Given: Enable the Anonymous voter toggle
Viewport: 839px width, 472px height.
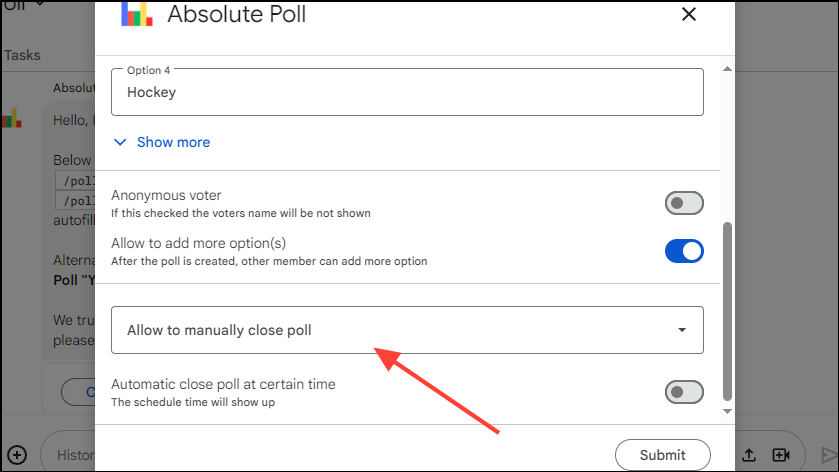Looking at the screenshot, I should coord(684,204).
